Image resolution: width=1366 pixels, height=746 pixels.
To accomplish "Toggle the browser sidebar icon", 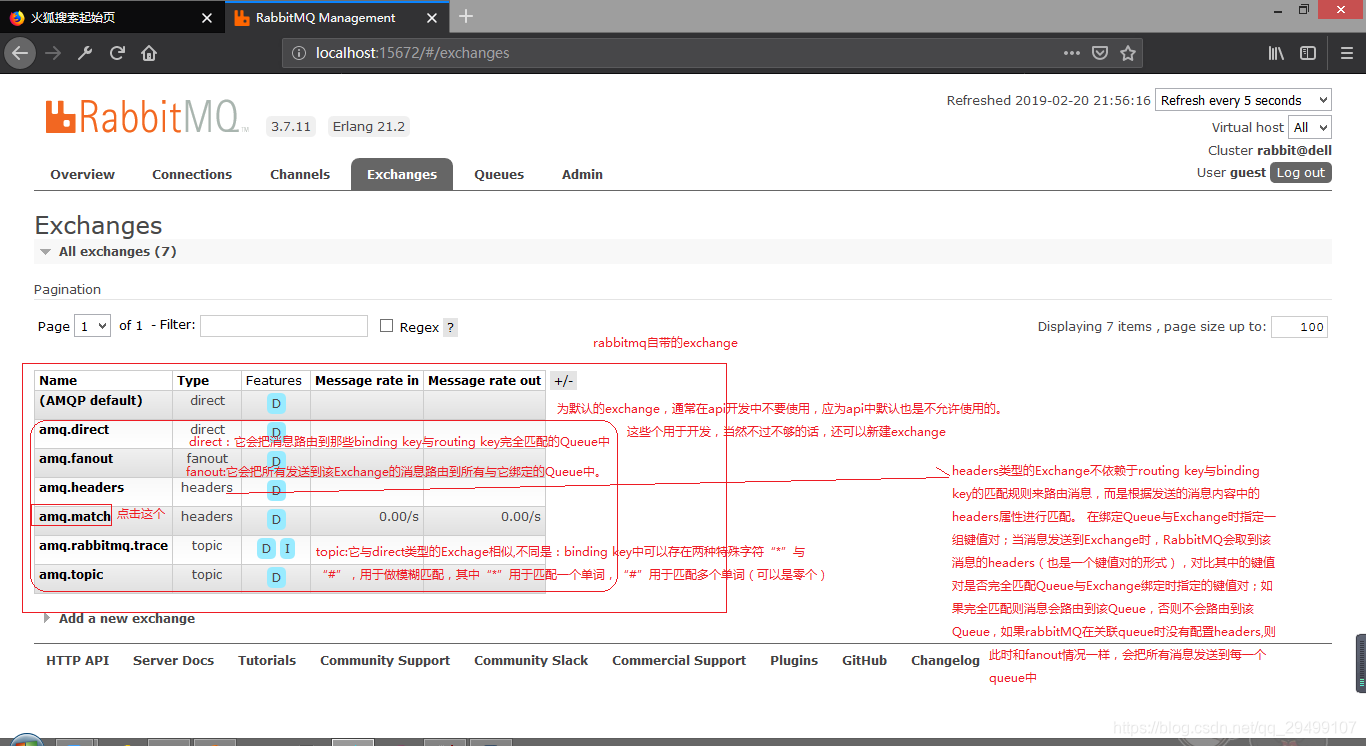I will [x=1307, y=53].
